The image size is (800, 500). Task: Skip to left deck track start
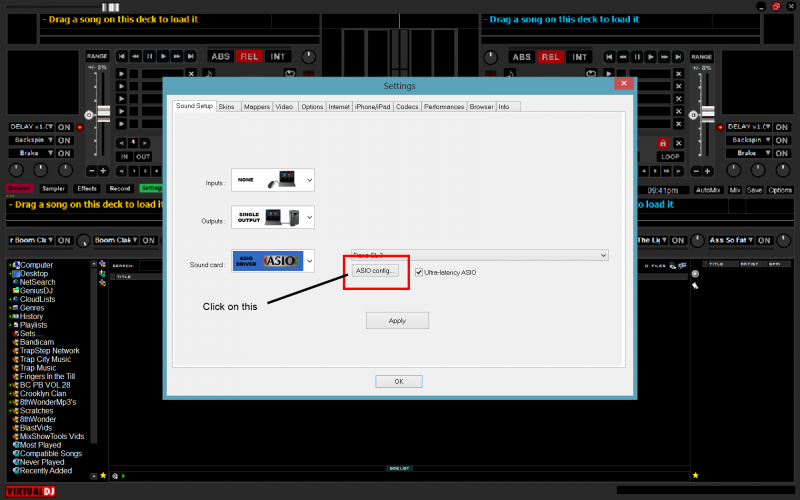coord(121,56)
